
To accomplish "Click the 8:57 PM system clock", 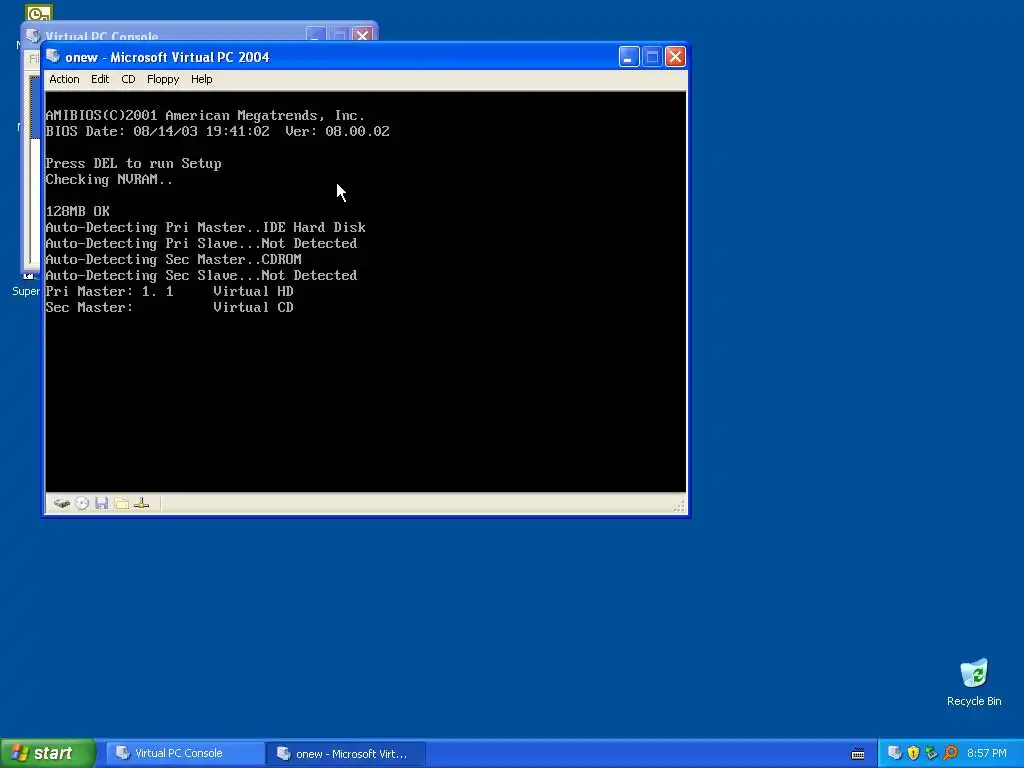I will 987,753.
